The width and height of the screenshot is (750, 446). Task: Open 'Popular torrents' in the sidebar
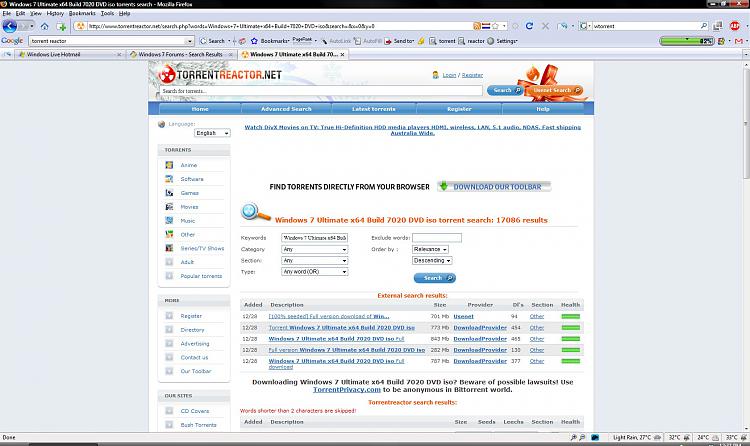(x=201, y=276)
